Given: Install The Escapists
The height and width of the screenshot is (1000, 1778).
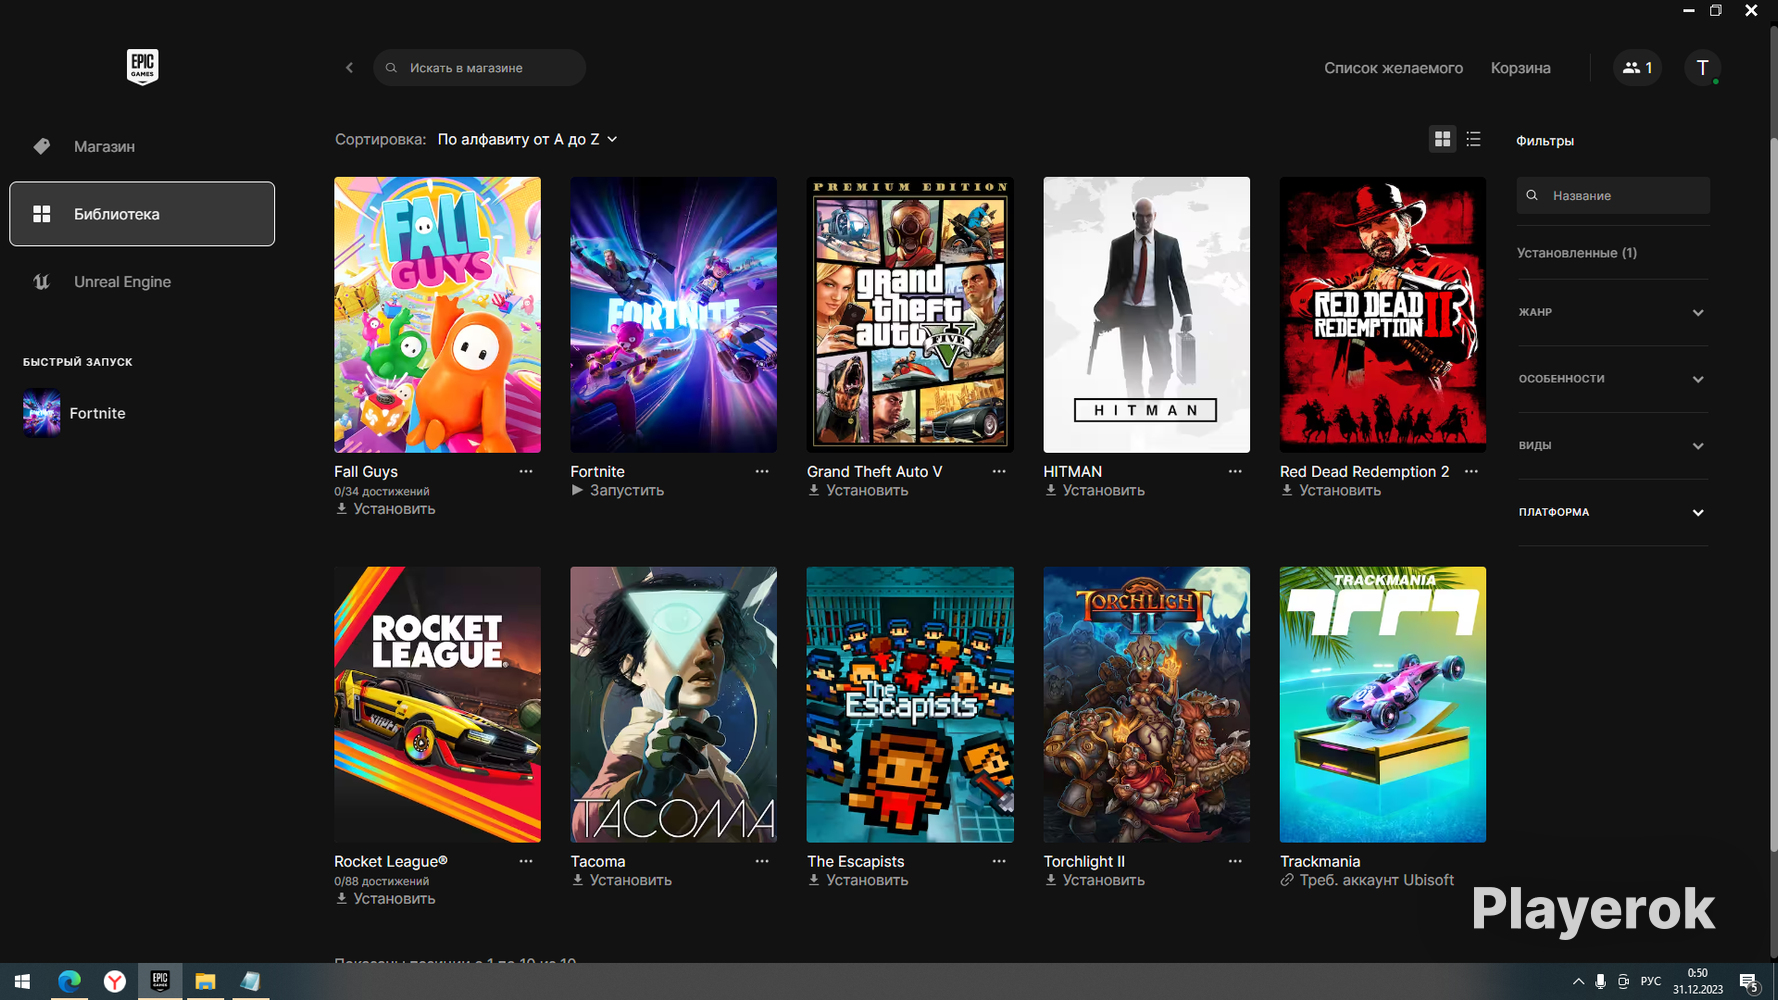Looking at the screenshot, I should click(x=858, y=881).
